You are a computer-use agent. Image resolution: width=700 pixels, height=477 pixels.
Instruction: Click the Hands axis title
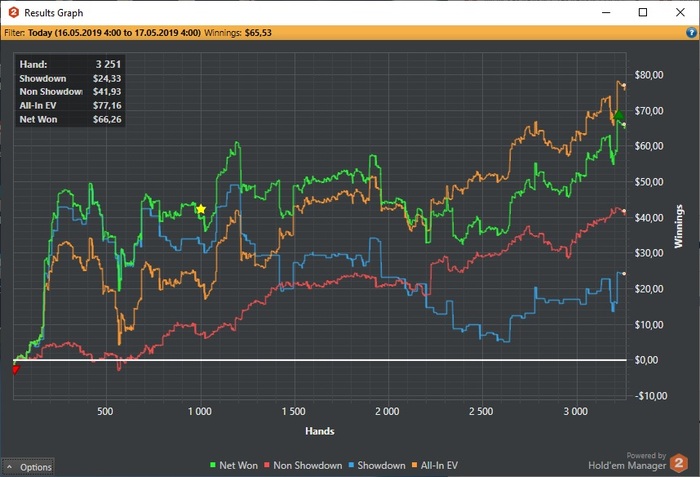click(x=320, y=431)
